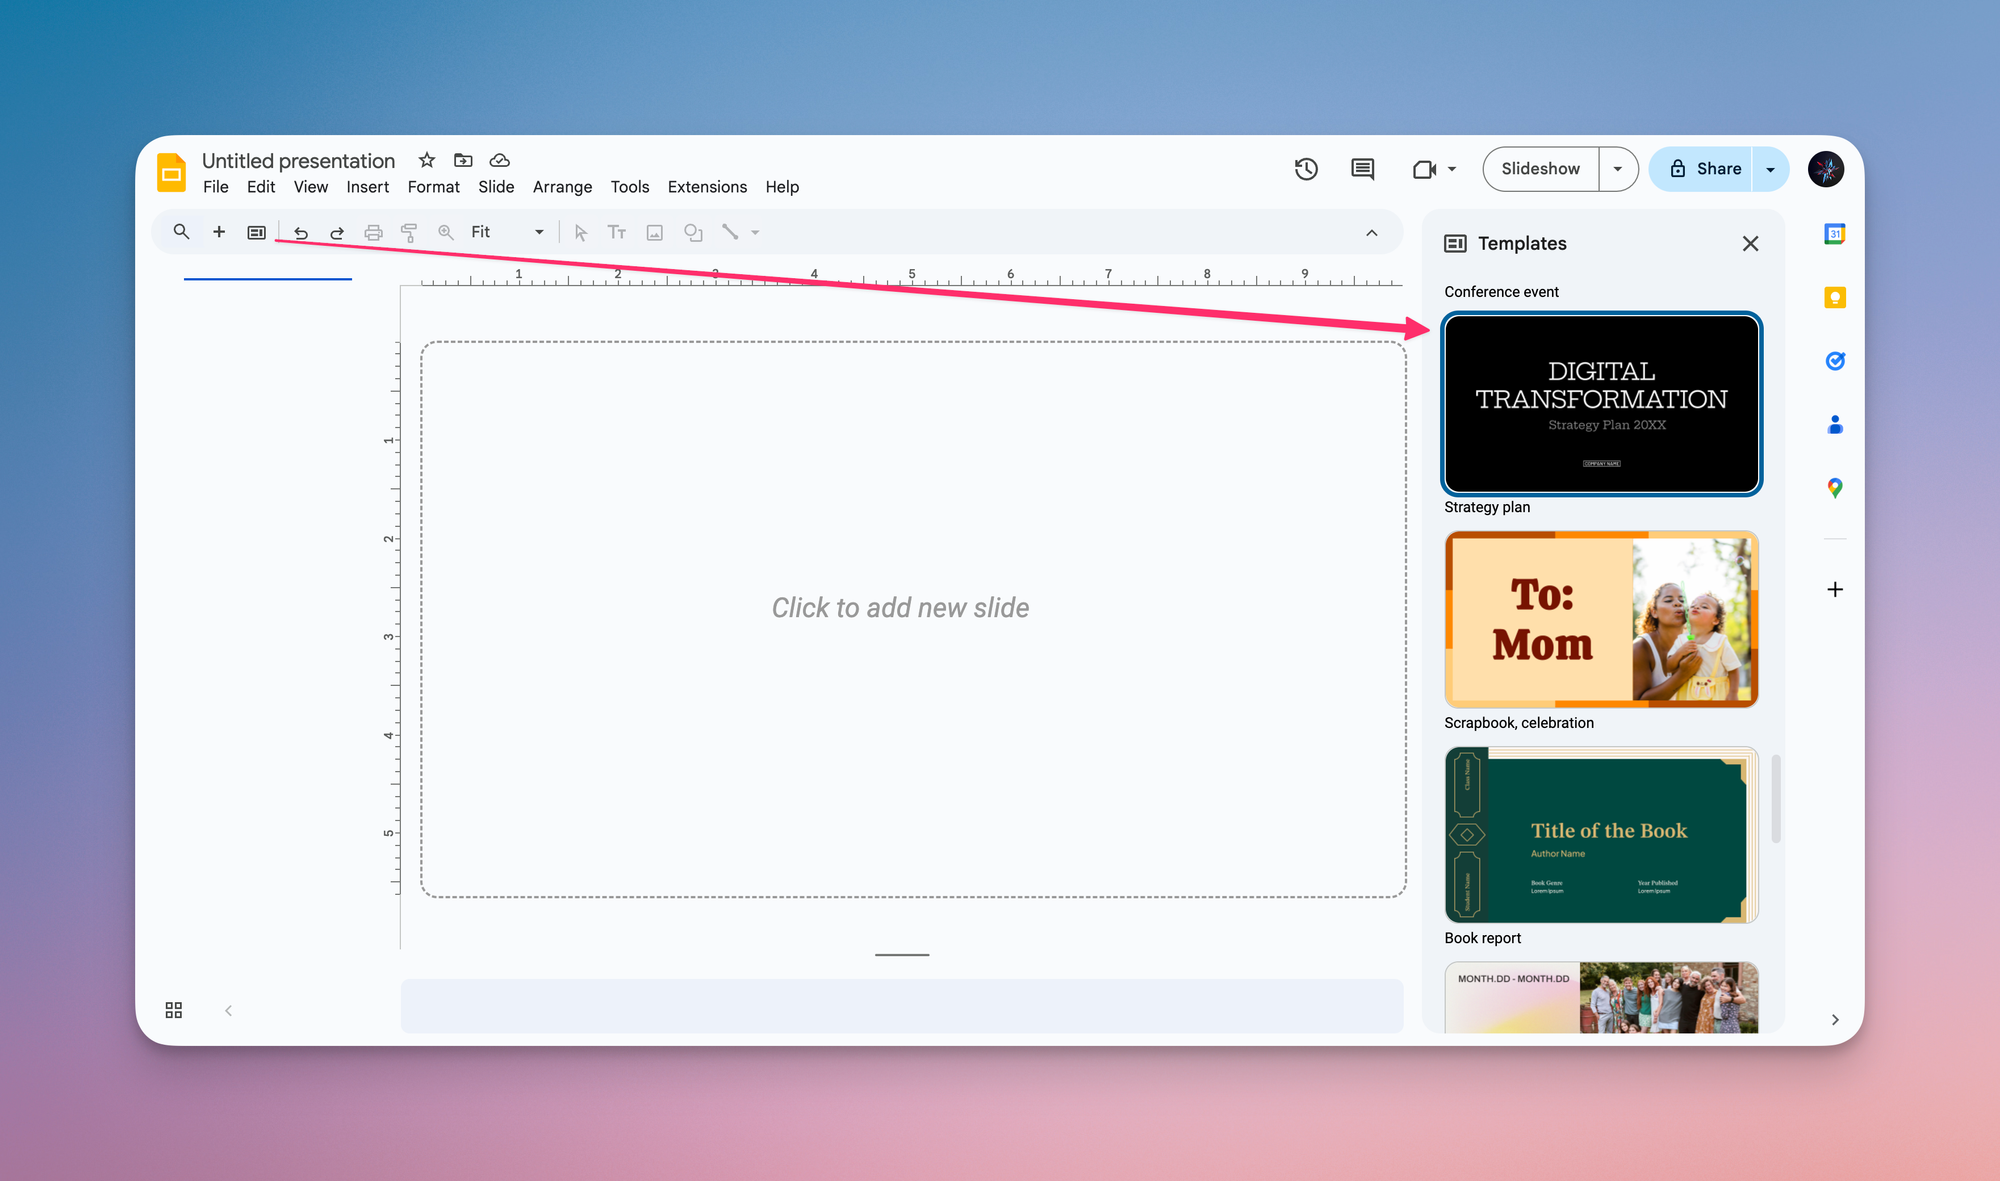Open the Share options dropdown arrow
This screenshot has height=1181, width=2000.
[1770, 169]
